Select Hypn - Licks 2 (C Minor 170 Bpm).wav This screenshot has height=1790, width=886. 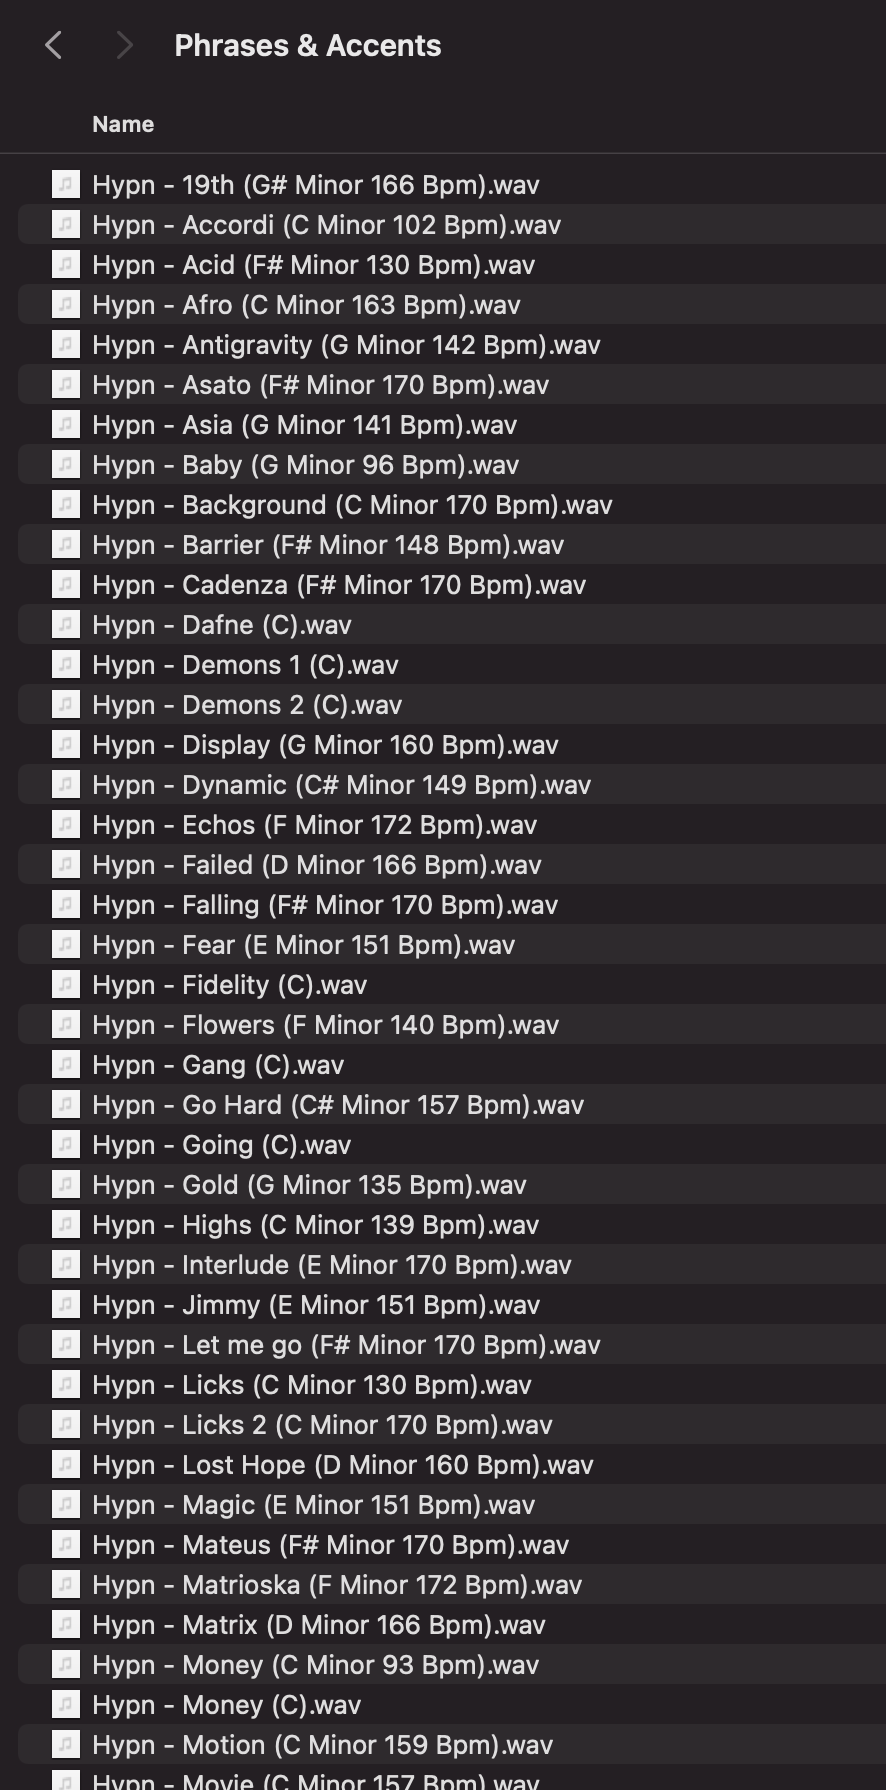[322, 1425]
